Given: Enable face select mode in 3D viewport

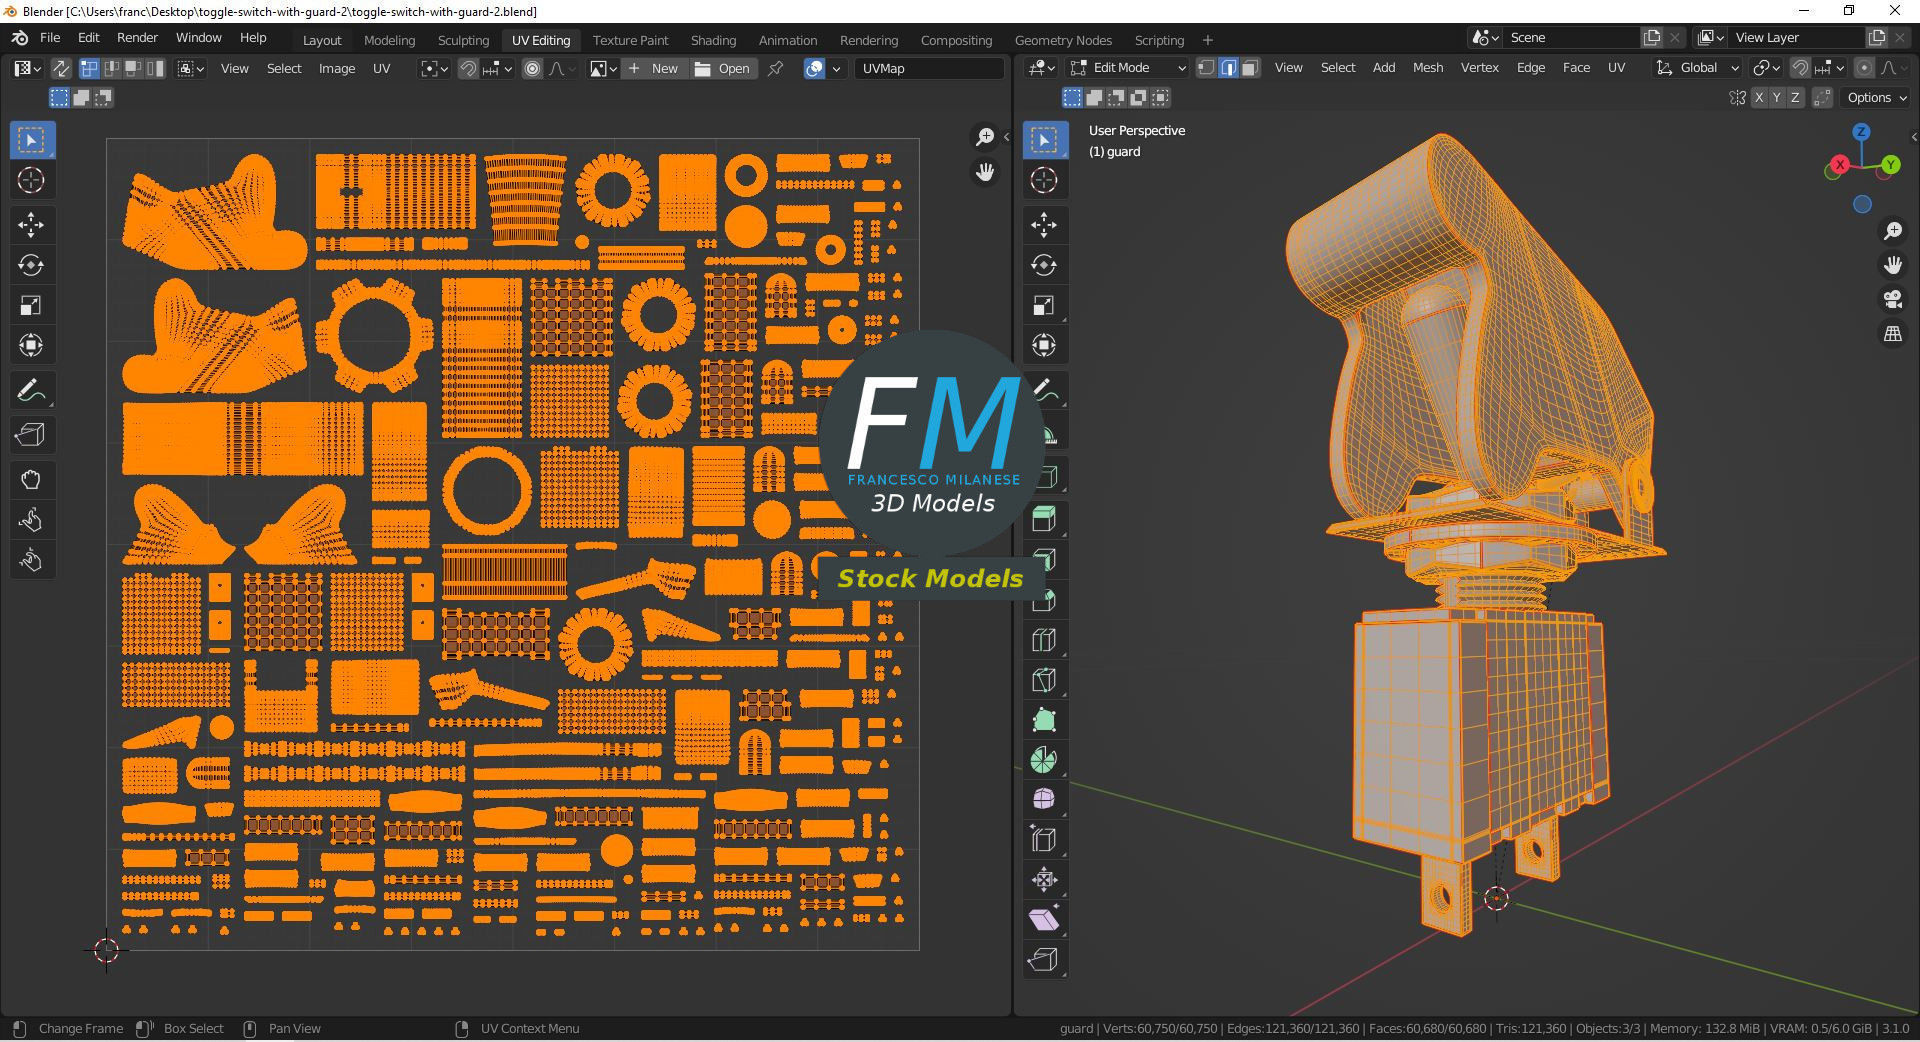Looking at the screenshot, I should click(1250, 68).
